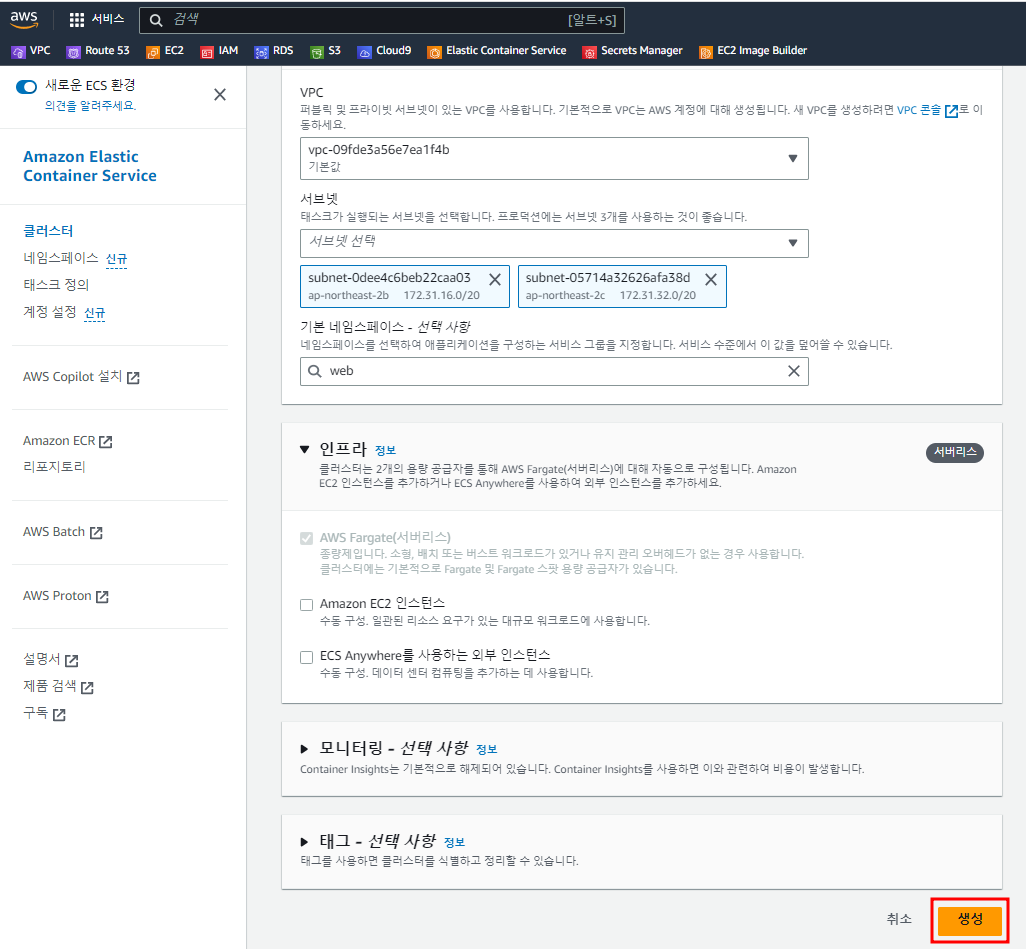Open the VPC selection dropdown
Image resolution: width=1026 pixels, height=949 pixels.
554,158
